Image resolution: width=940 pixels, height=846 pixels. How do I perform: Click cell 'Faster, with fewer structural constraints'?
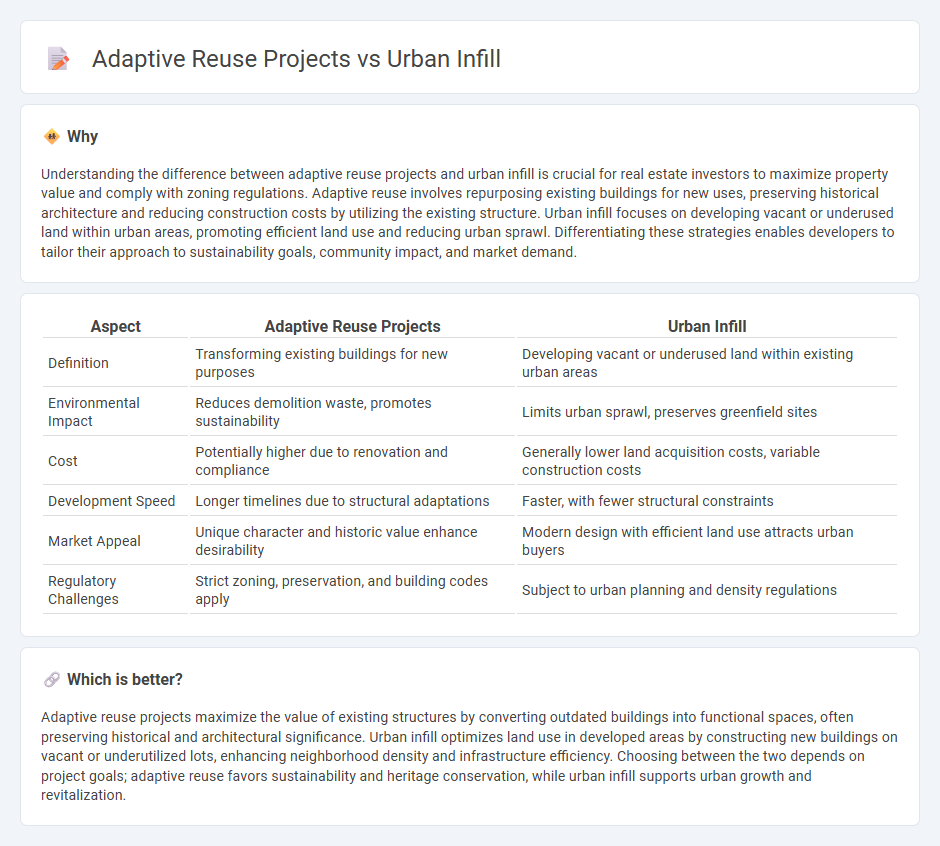[707, 501]
